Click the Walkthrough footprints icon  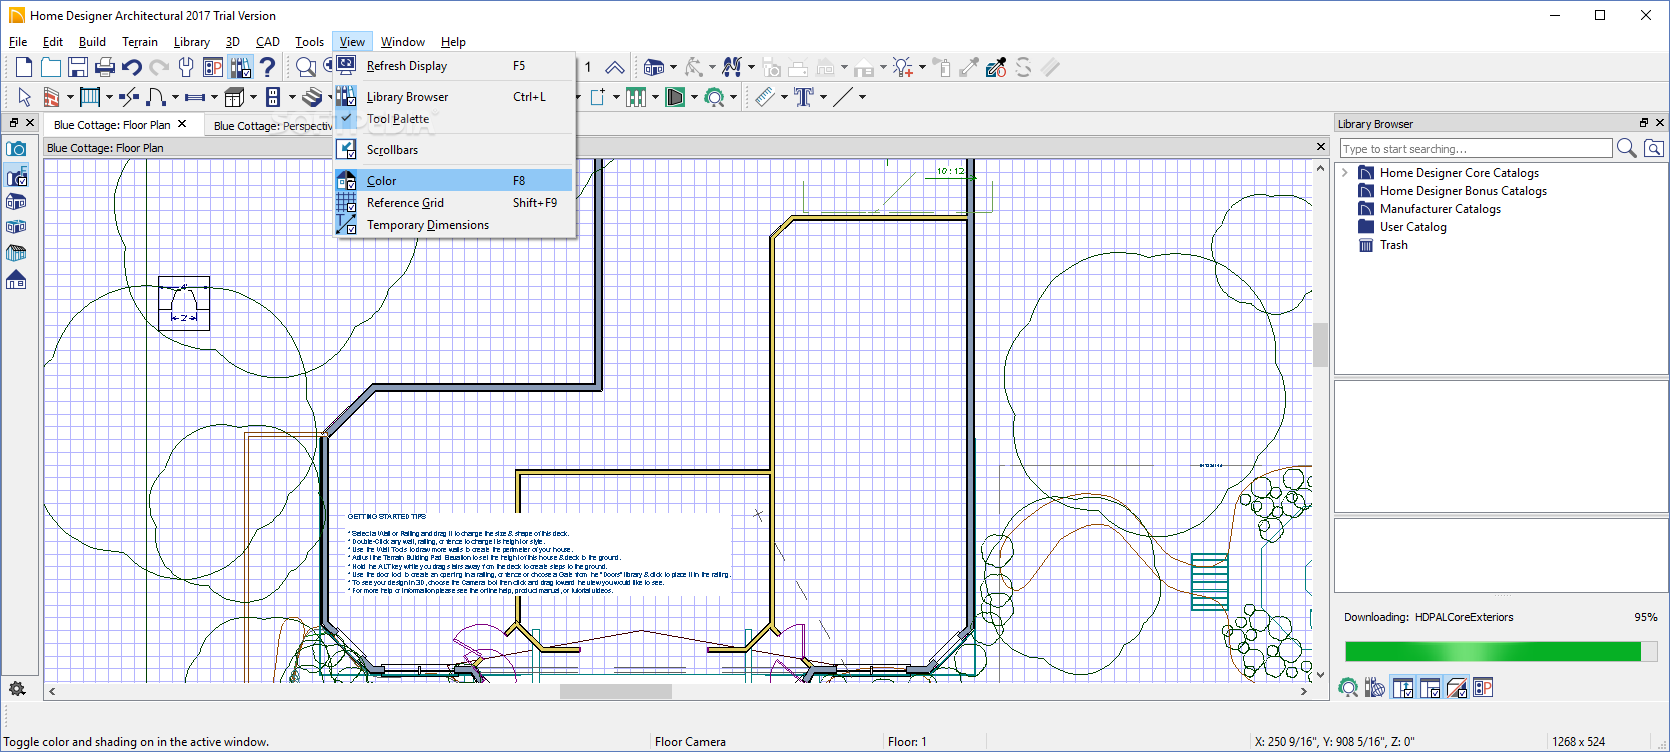[x=732, y=67]
